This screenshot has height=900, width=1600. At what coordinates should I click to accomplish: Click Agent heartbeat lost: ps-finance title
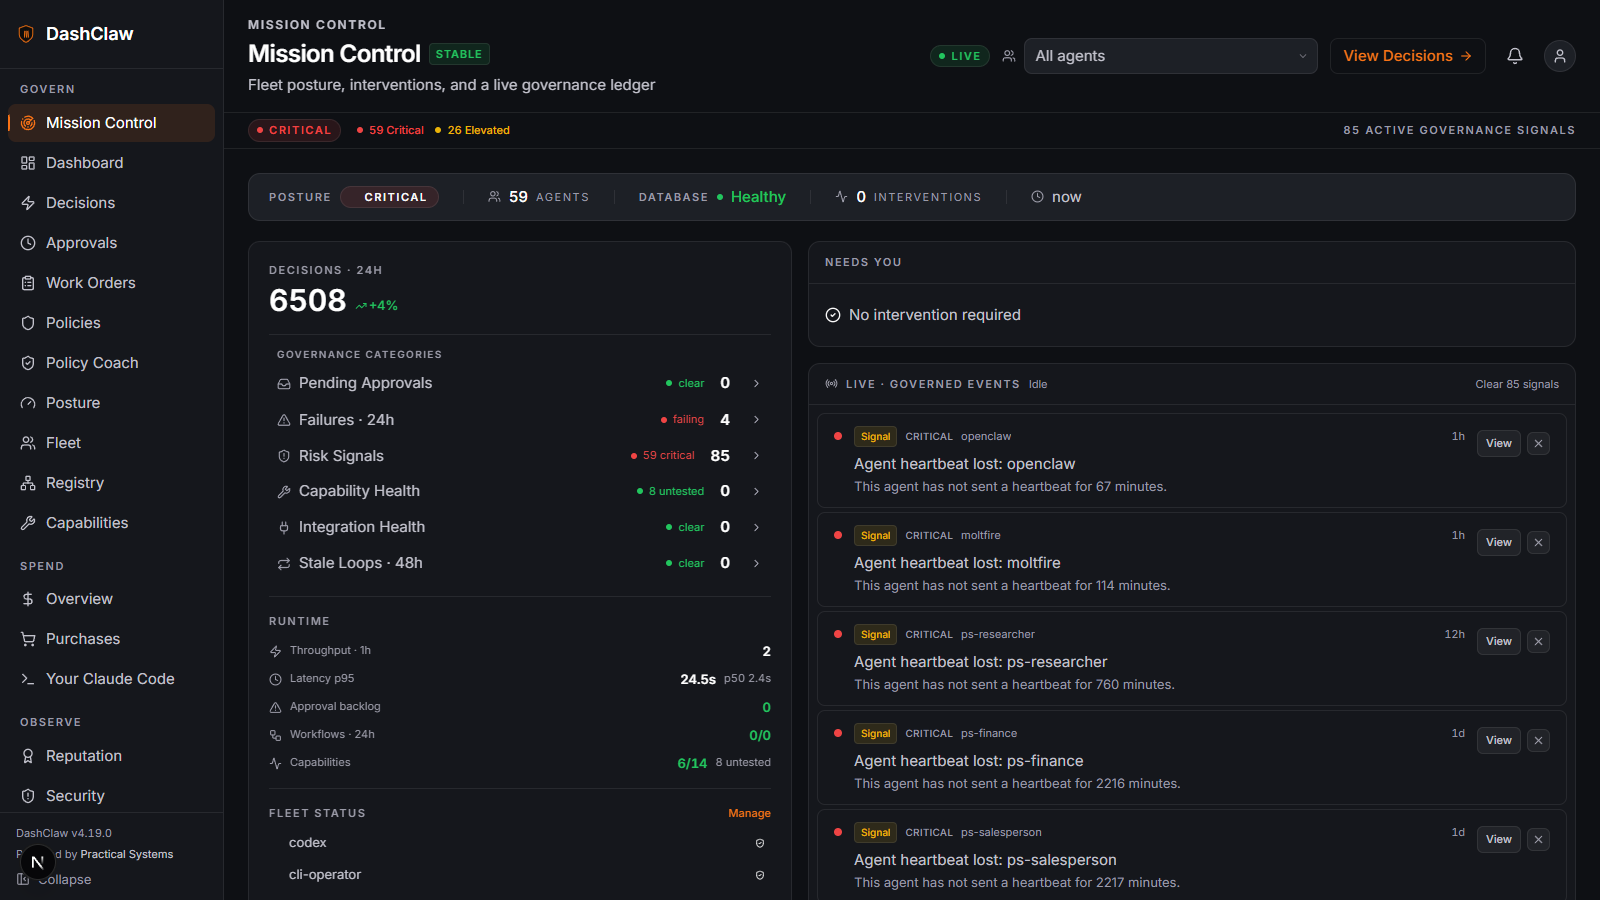tap(969, 761)
